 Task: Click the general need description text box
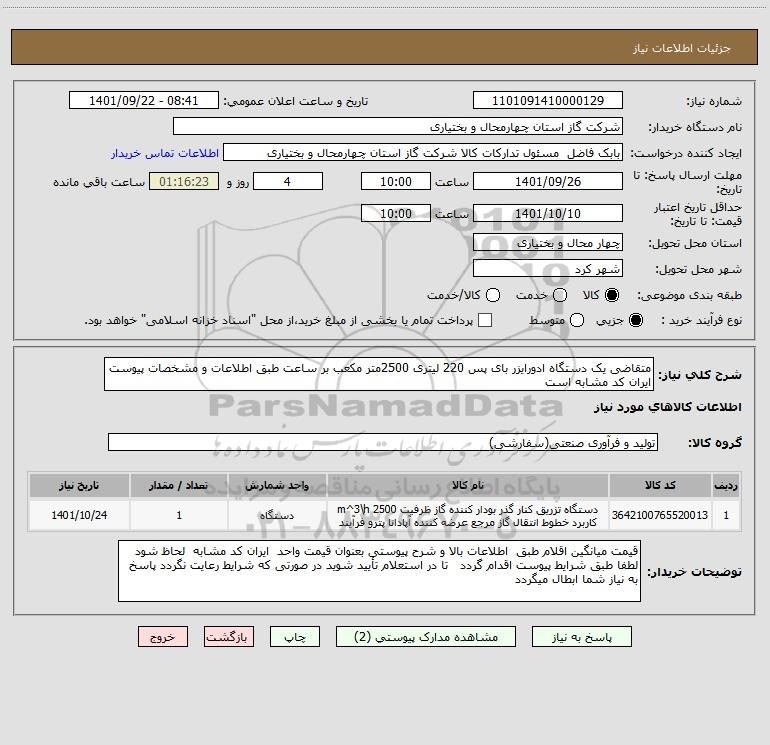[x=379, y=374]
